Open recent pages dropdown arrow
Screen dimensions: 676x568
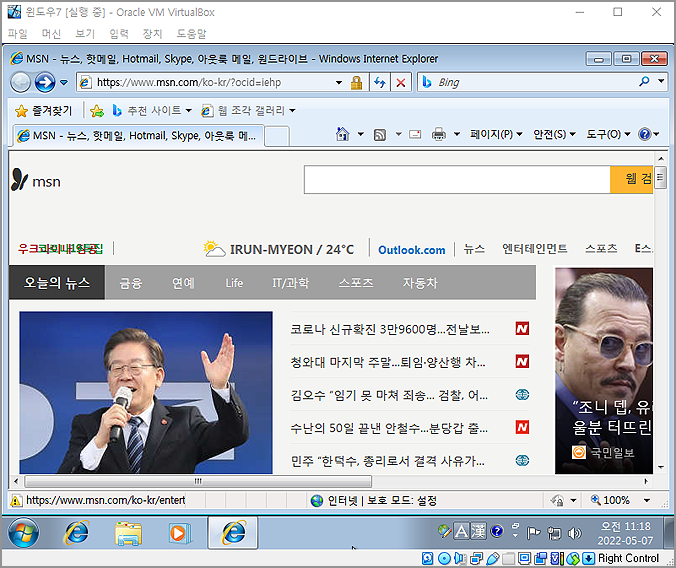pos(64,82)
